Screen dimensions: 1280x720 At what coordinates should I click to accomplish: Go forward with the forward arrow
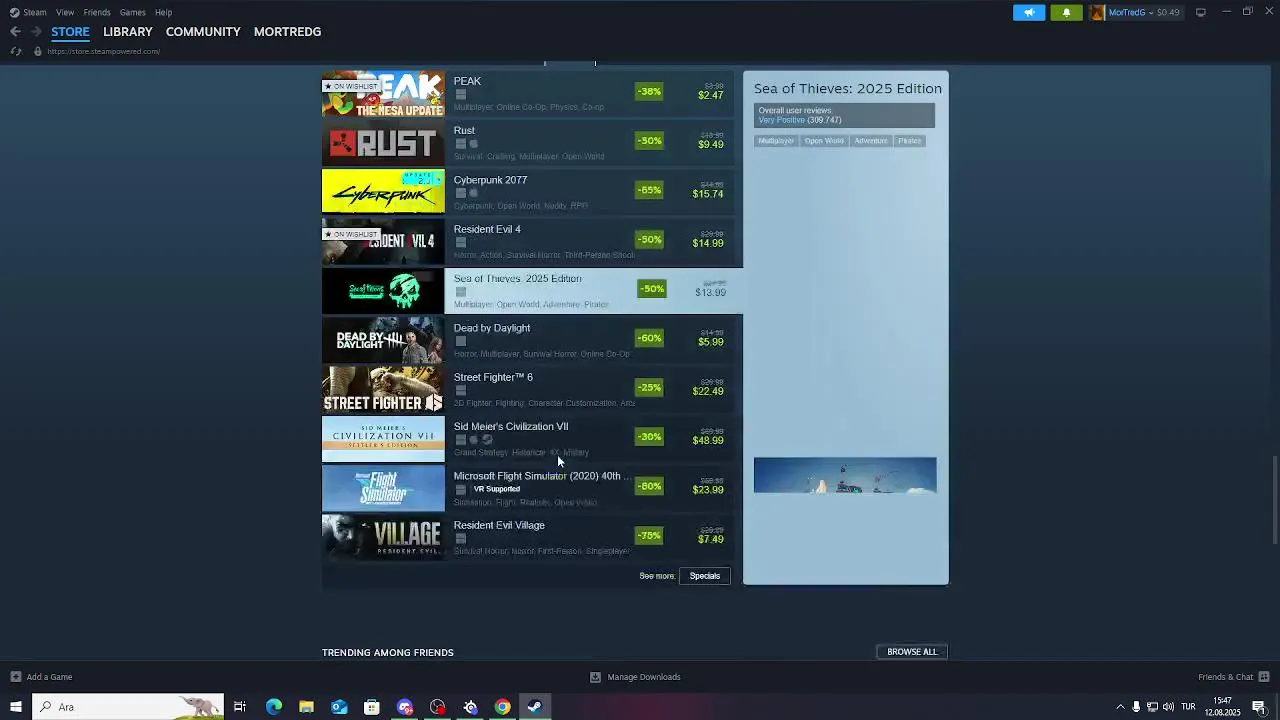36,32
